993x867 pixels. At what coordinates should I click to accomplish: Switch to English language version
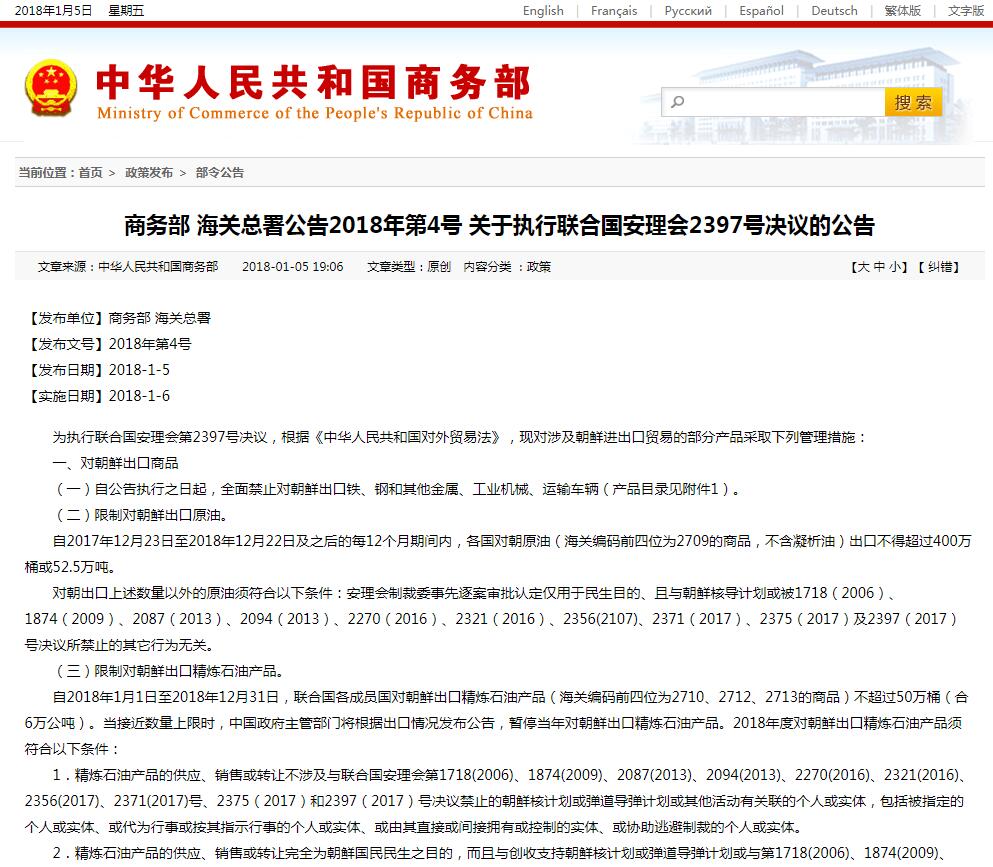(x=543, y=11)
